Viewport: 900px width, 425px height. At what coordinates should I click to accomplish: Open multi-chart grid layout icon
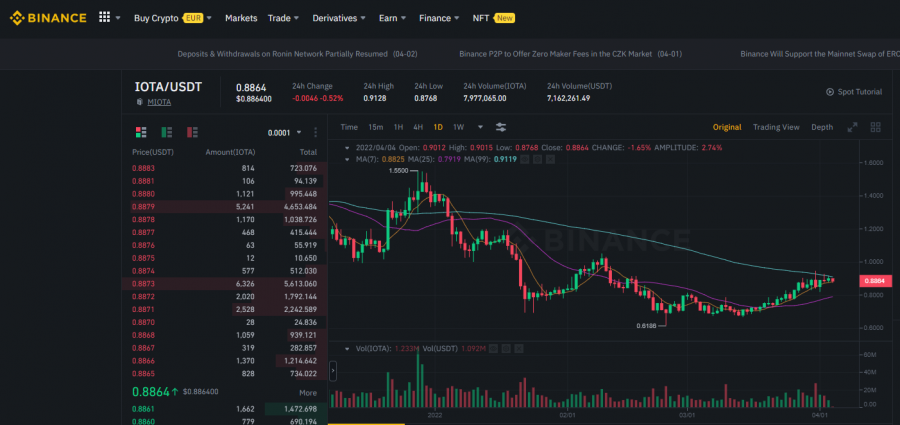tap(875, 127)
